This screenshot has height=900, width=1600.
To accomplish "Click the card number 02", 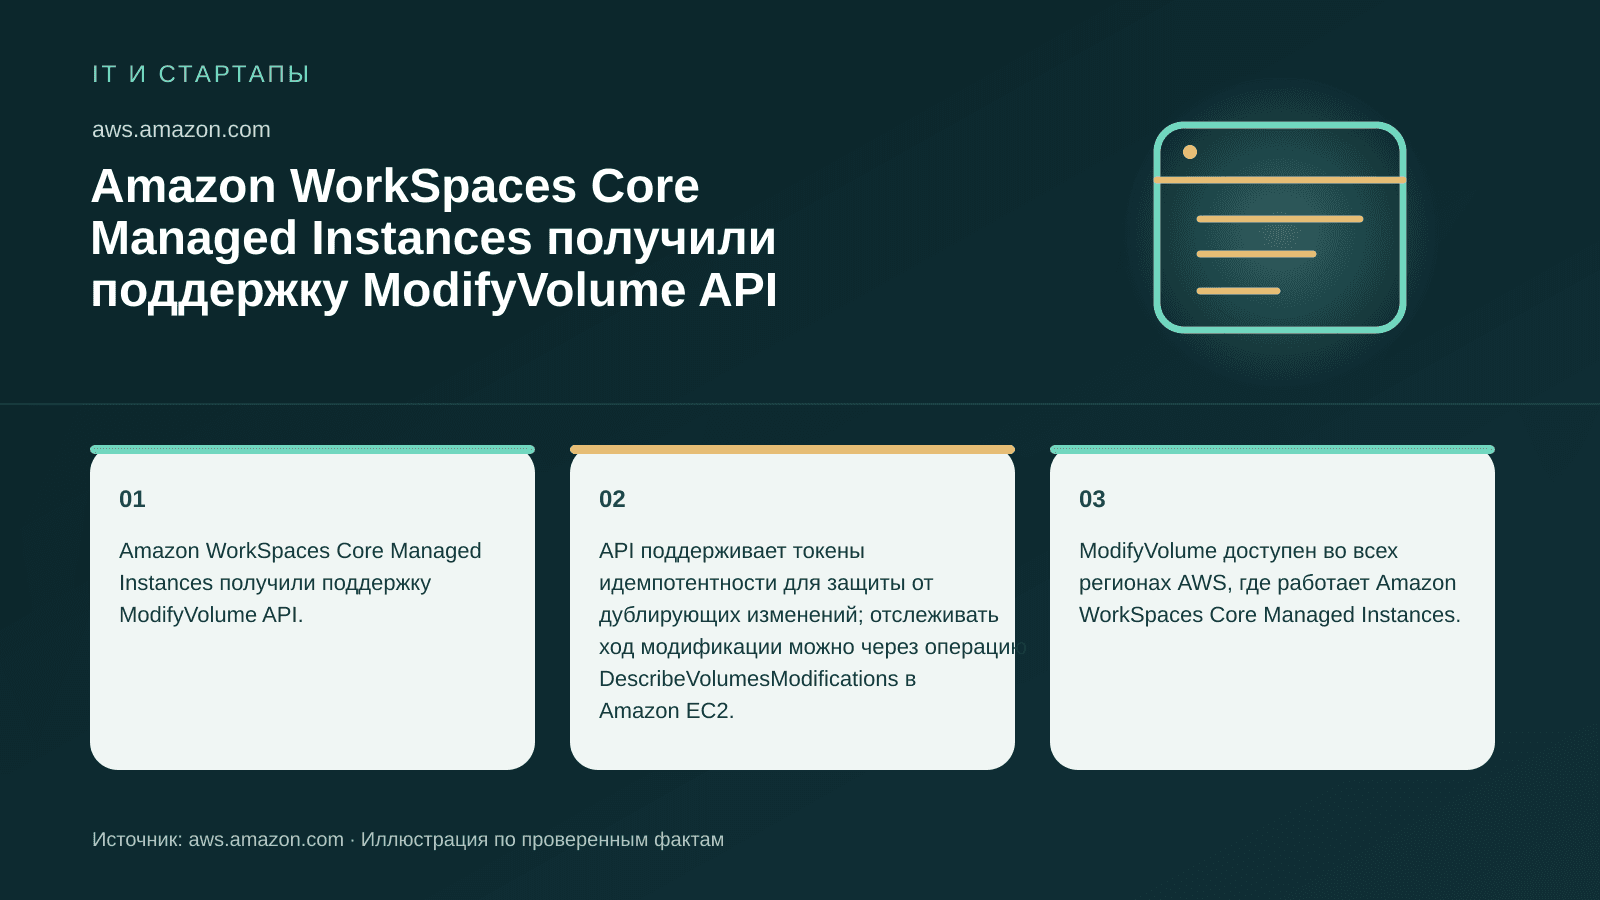I will [612, 499].
